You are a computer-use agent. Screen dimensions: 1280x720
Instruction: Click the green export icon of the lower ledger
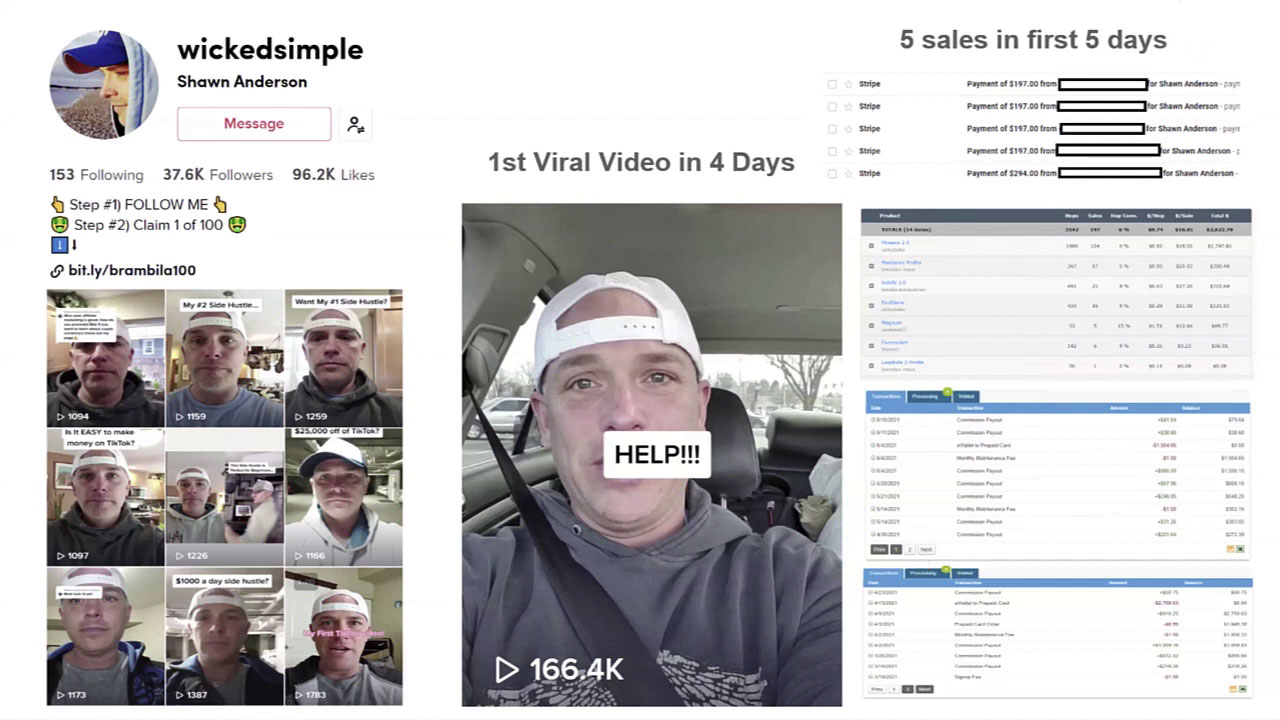click(x=1243, y=689)
